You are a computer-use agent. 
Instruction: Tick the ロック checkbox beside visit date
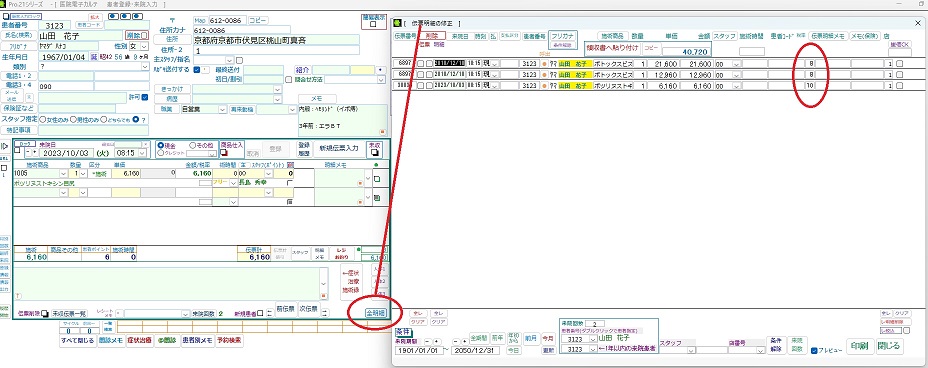17,150
